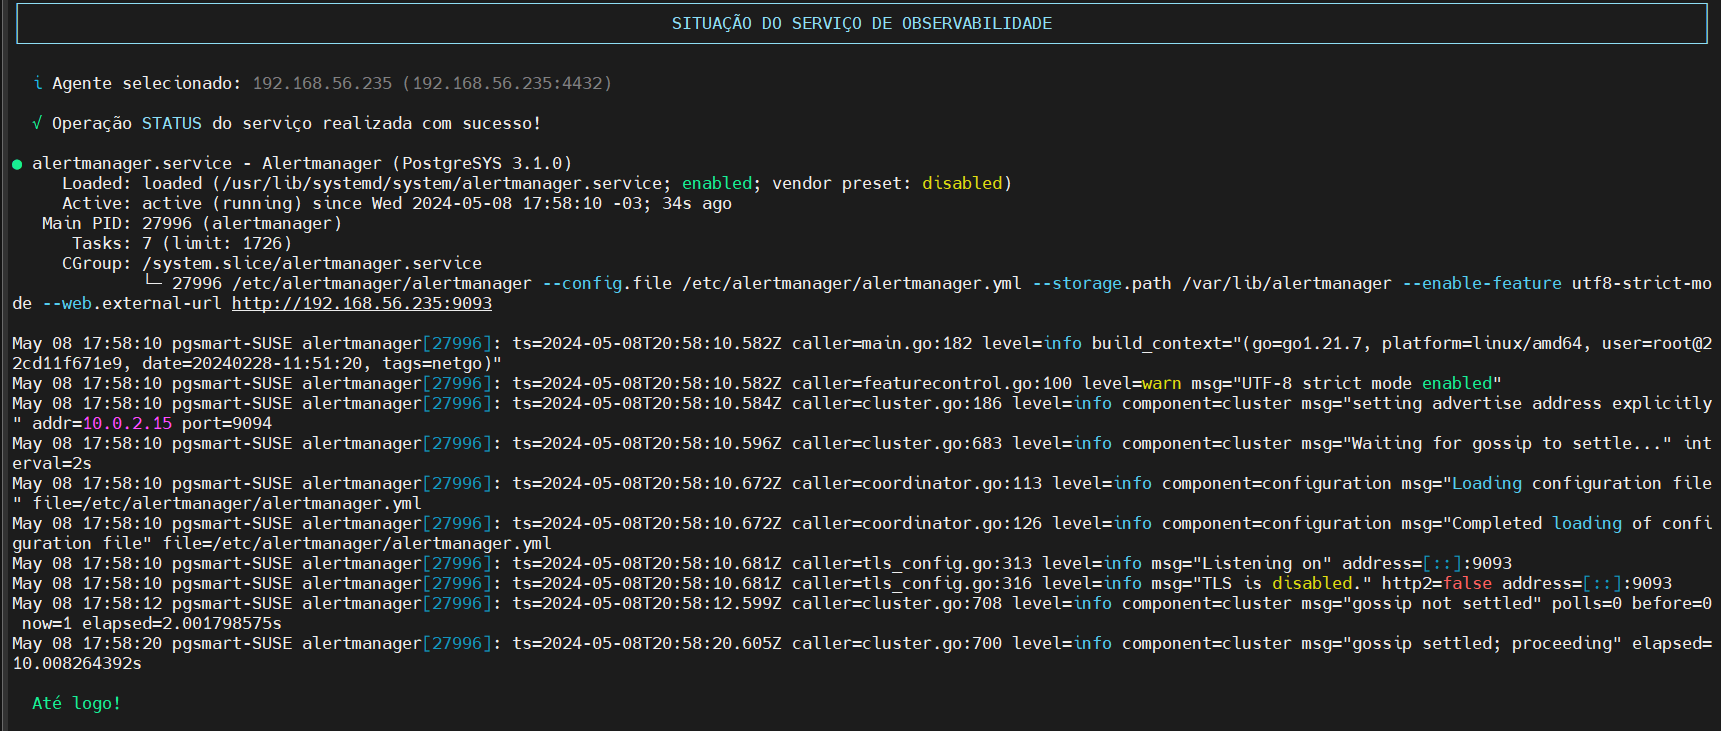1721x731 pixels.
Task: Click the word 'STATUS' in operation message
Action: tap(172, 123)
